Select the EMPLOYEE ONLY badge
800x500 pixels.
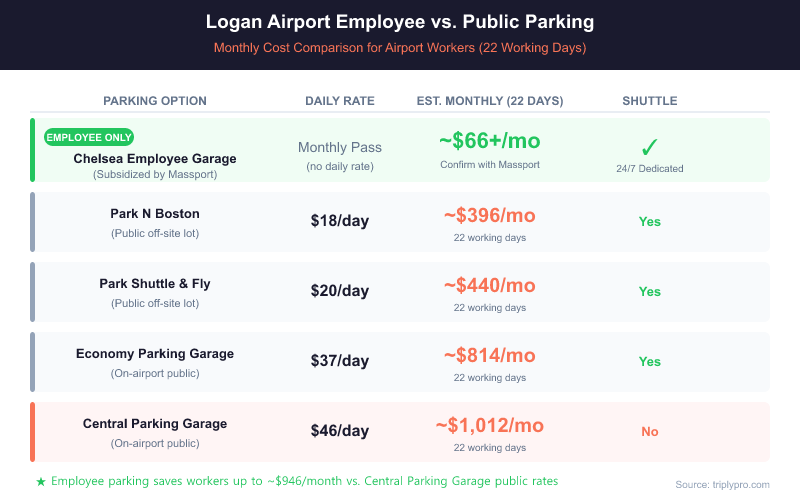click(89, 137)
